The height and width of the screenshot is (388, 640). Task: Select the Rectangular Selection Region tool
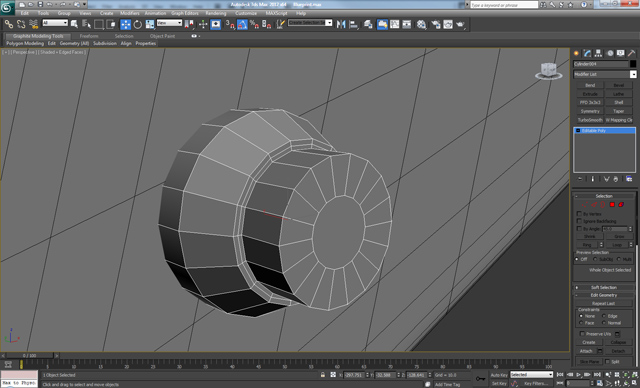point(99,24)
